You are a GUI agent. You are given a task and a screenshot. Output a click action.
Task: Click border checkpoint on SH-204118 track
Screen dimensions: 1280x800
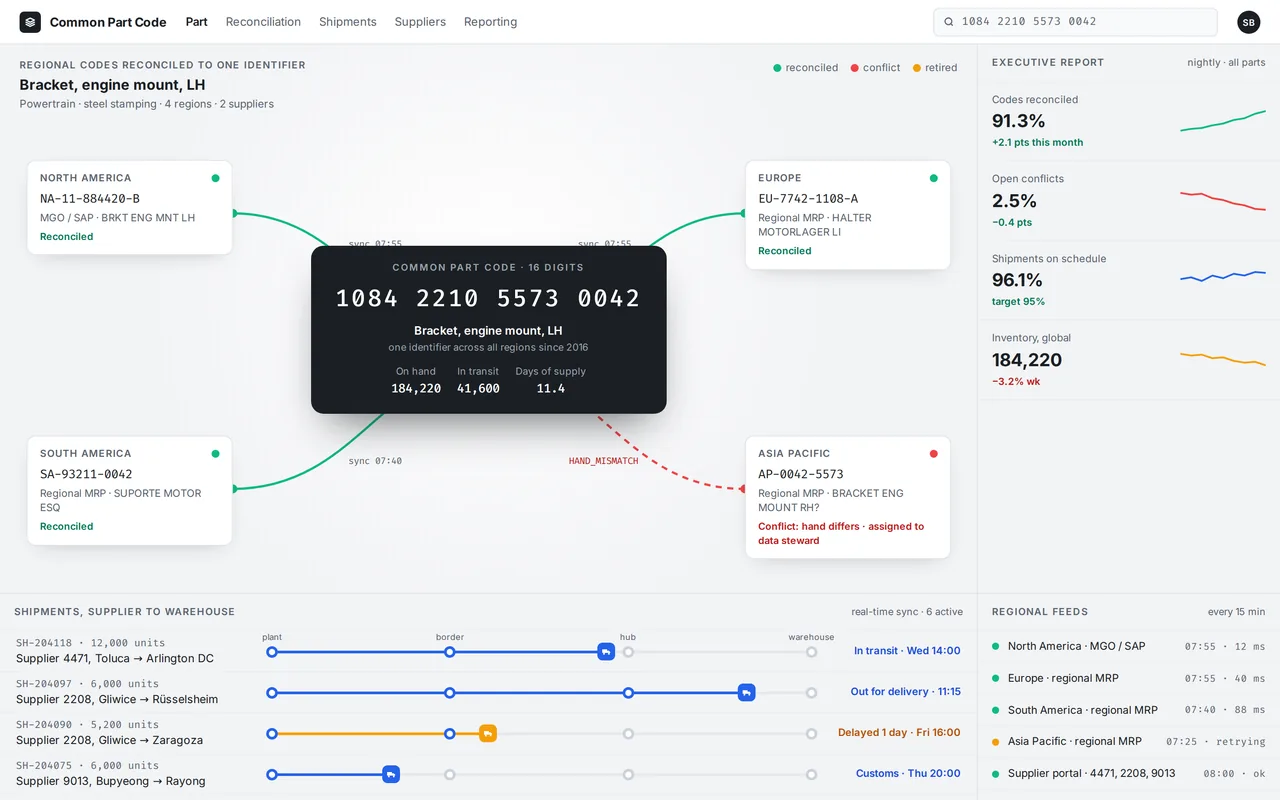(x=450, y=652)
